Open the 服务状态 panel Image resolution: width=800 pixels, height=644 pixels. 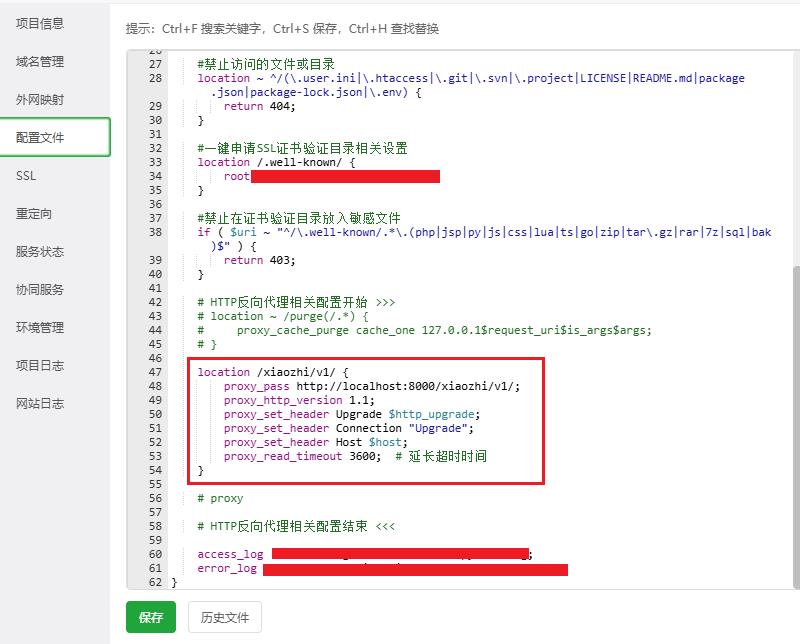point(38,252)
